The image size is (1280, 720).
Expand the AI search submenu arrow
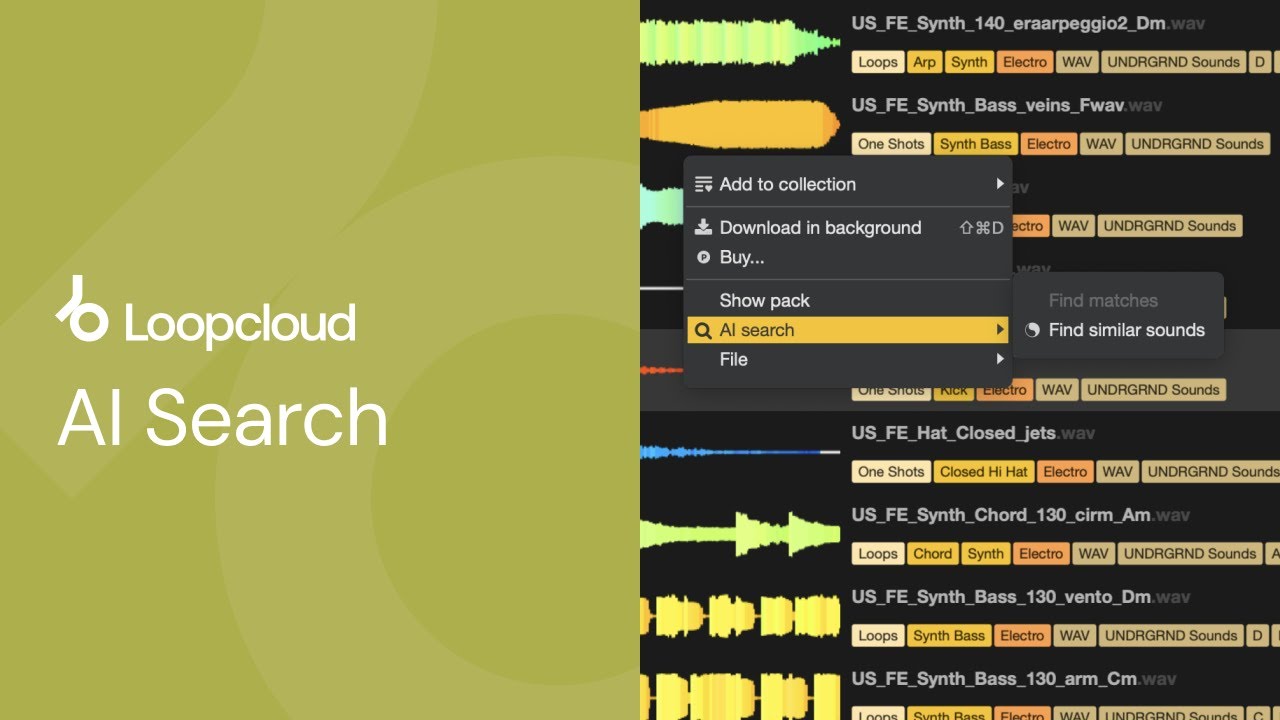(x=999, y=330)
